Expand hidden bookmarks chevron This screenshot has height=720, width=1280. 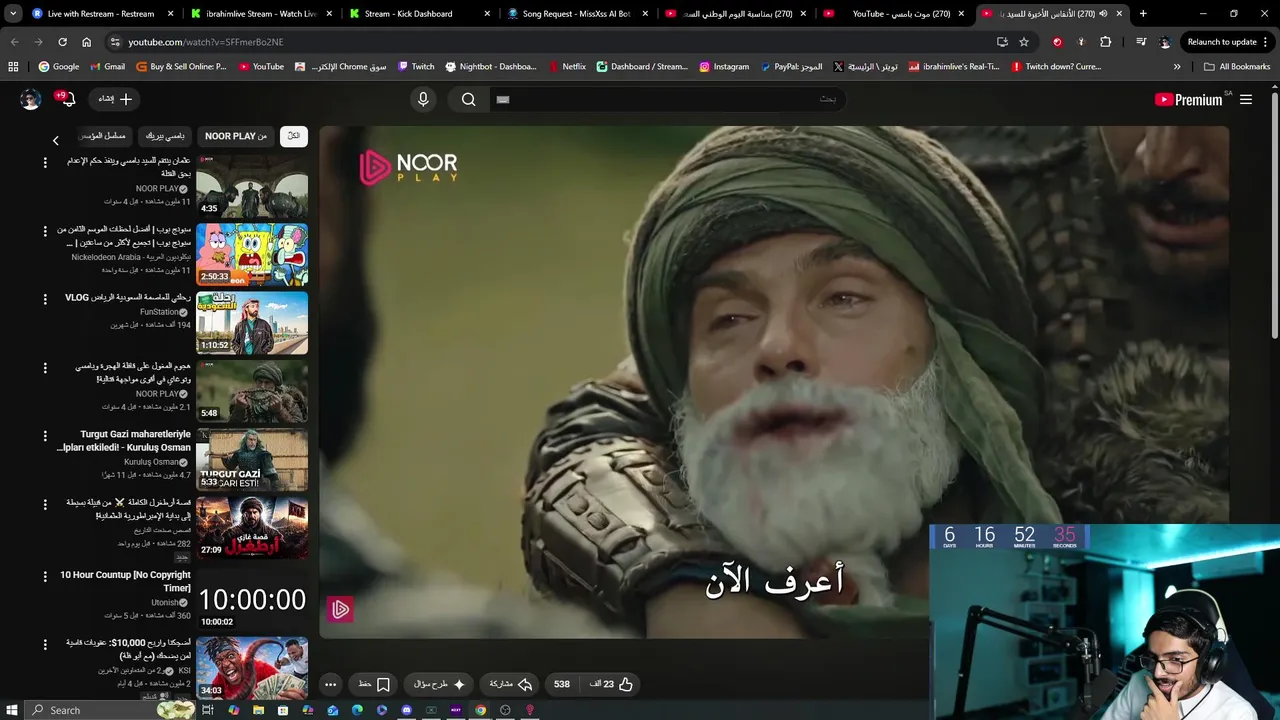tap(1177, 66)
